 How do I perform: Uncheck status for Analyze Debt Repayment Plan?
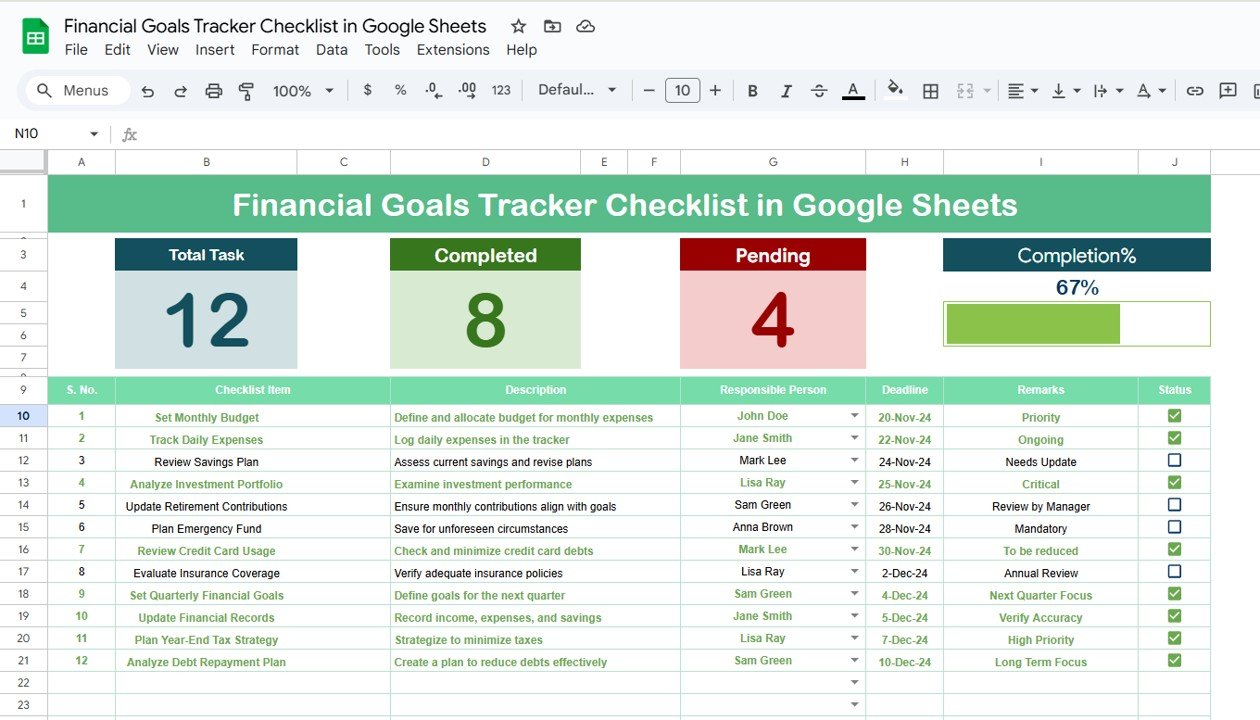(x=1174, y=660)
